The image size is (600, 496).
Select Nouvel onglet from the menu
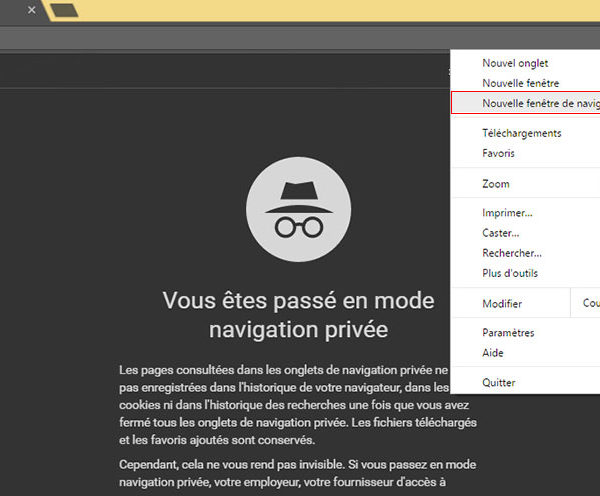(515, 63)
